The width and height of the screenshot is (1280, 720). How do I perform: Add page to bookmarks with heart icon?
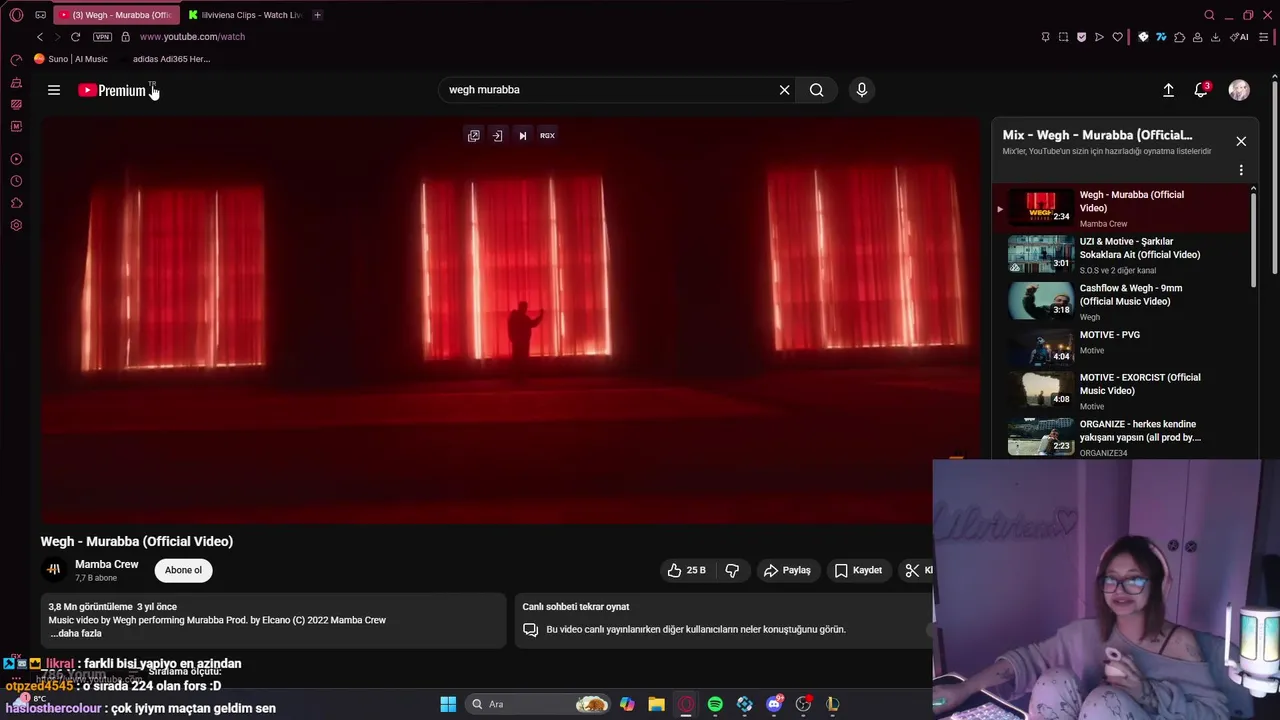[1117, 37]
